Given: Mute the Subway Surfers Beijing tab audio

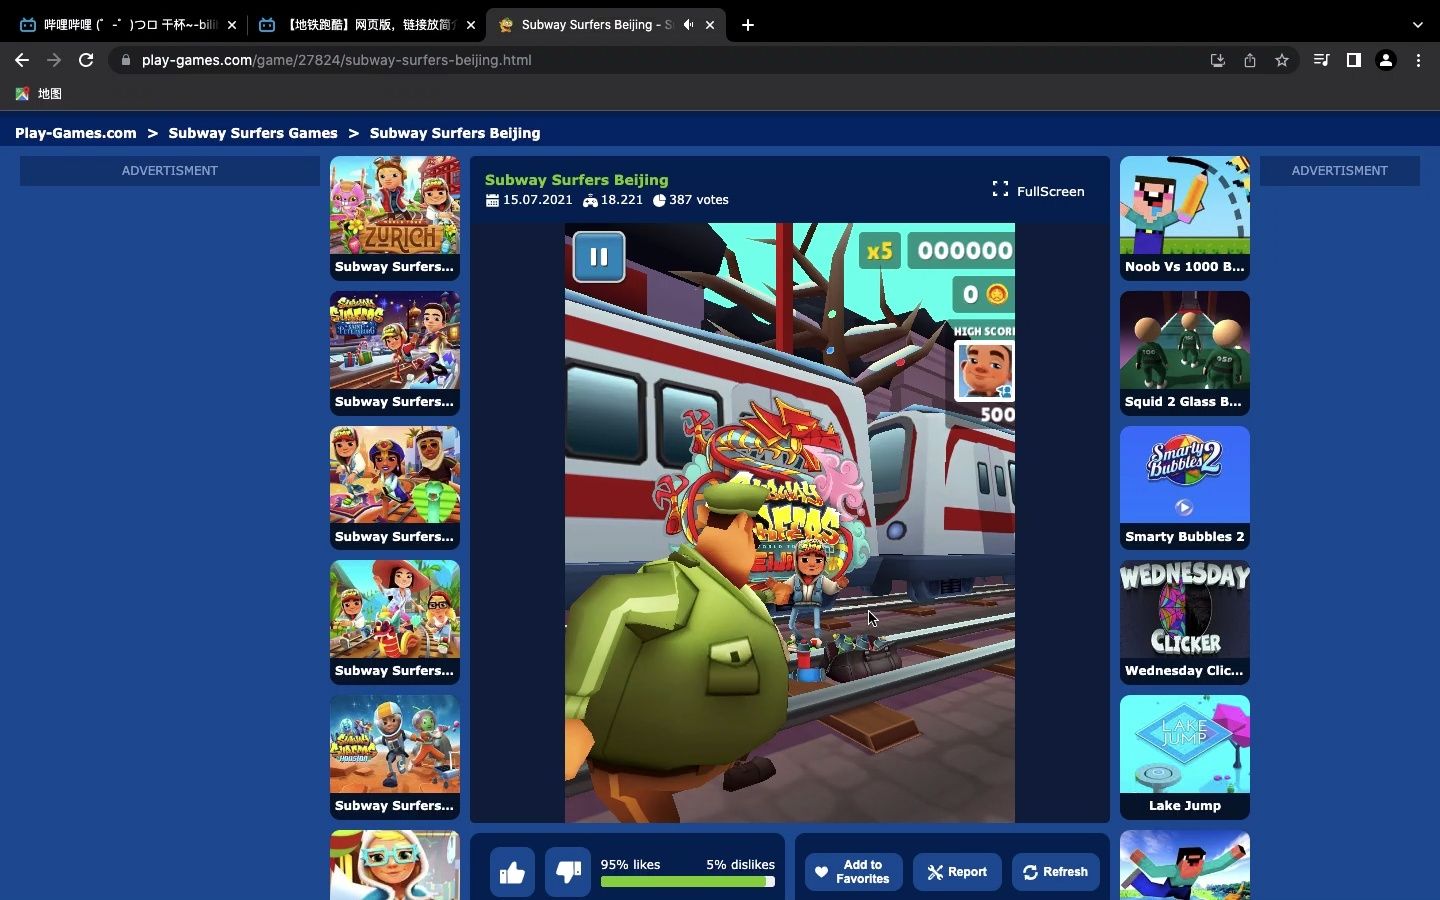Looking at the screenshot, I should click(688, 25).
